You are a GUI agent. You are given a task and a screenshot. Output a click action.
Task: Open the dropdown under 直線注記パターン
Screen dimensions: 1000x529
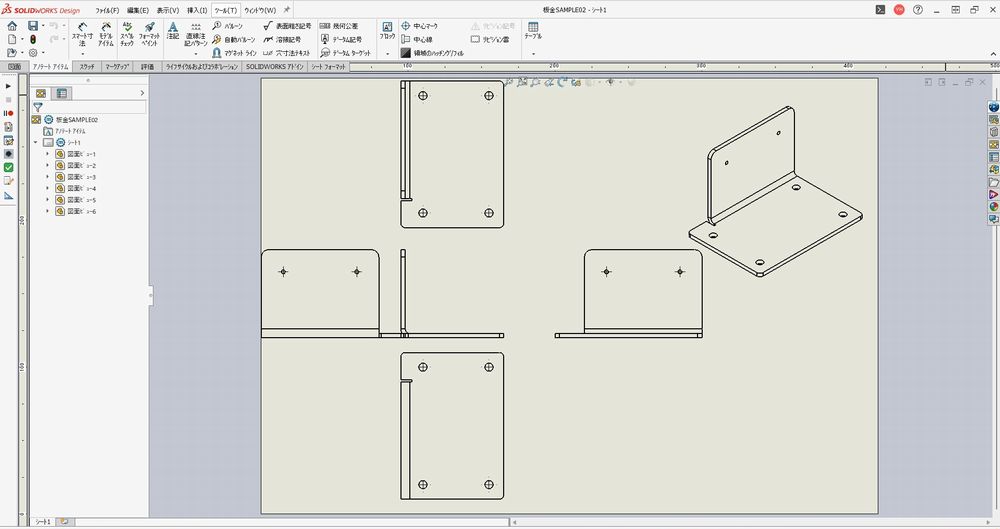coord(195,54)
